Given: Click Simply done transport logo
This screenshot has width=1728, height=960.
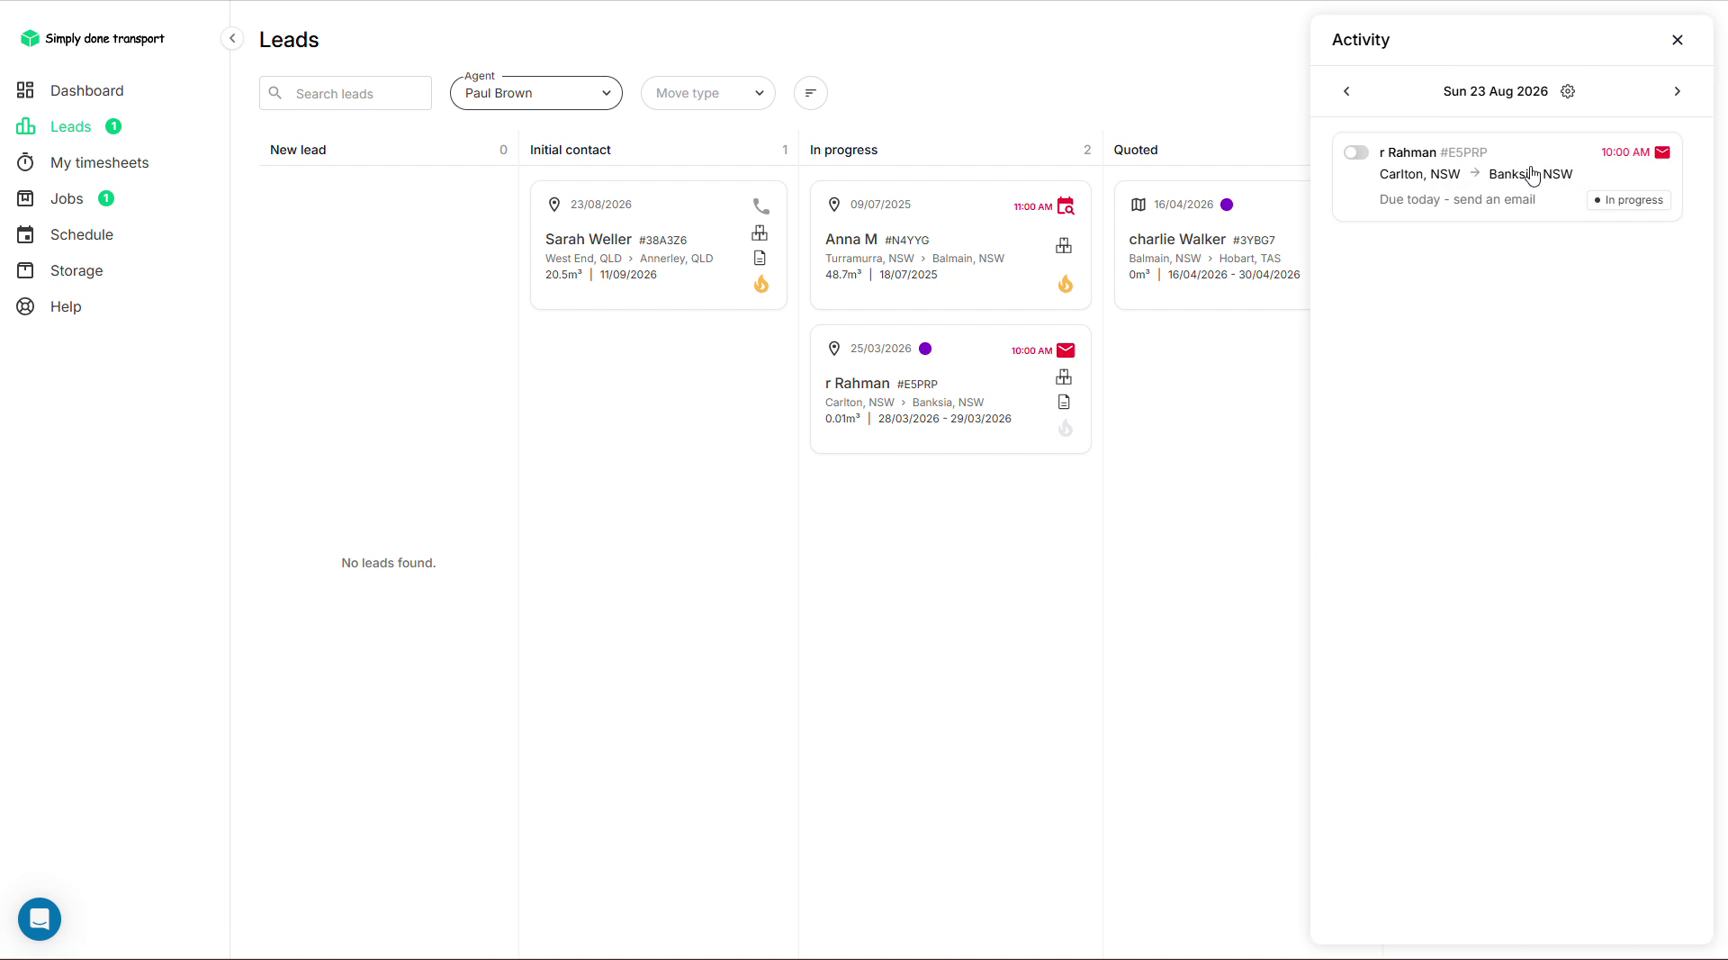Looking at the screenshot, I should click(92, 38).
